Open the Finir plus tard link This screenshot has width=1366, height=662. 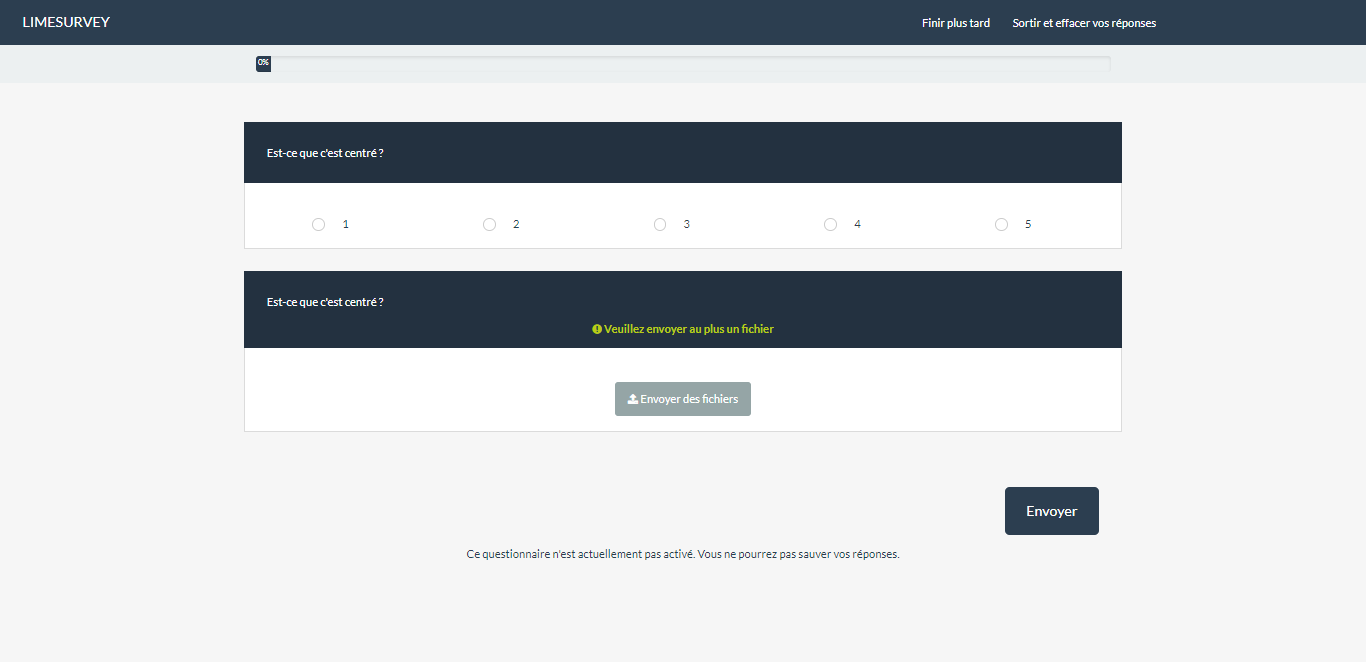[x=955, y=23]
